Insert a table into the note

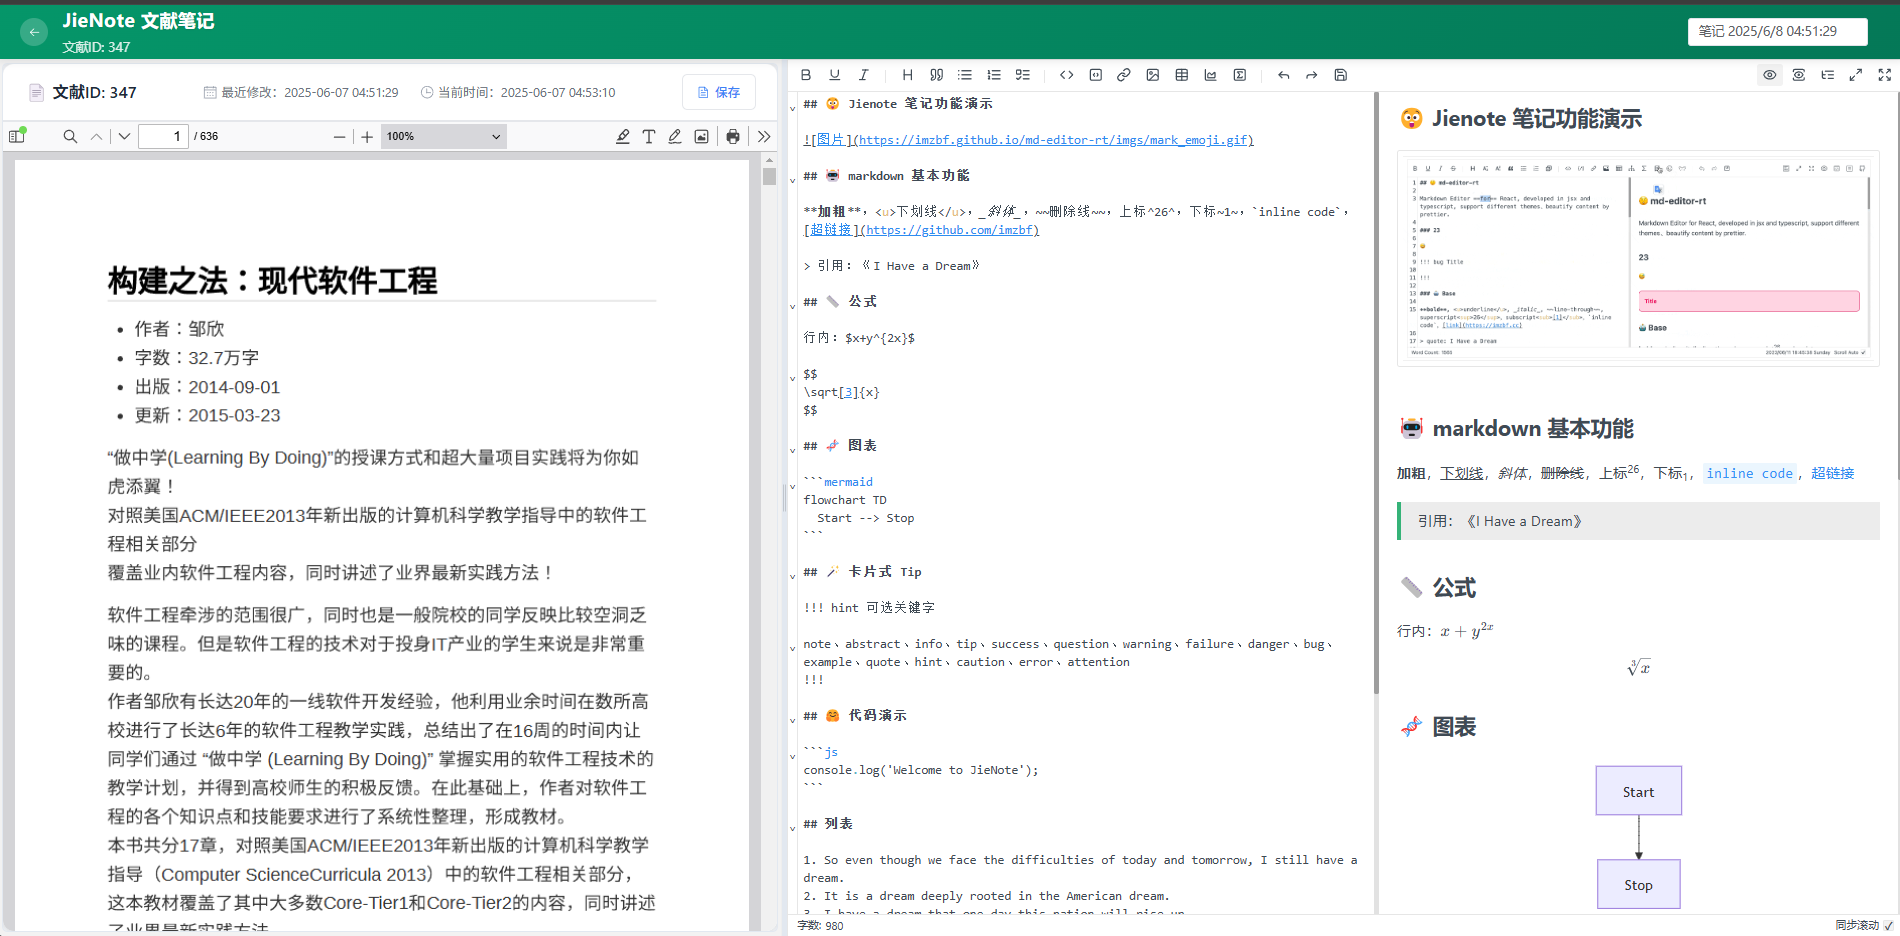[x=1182, y=75]
